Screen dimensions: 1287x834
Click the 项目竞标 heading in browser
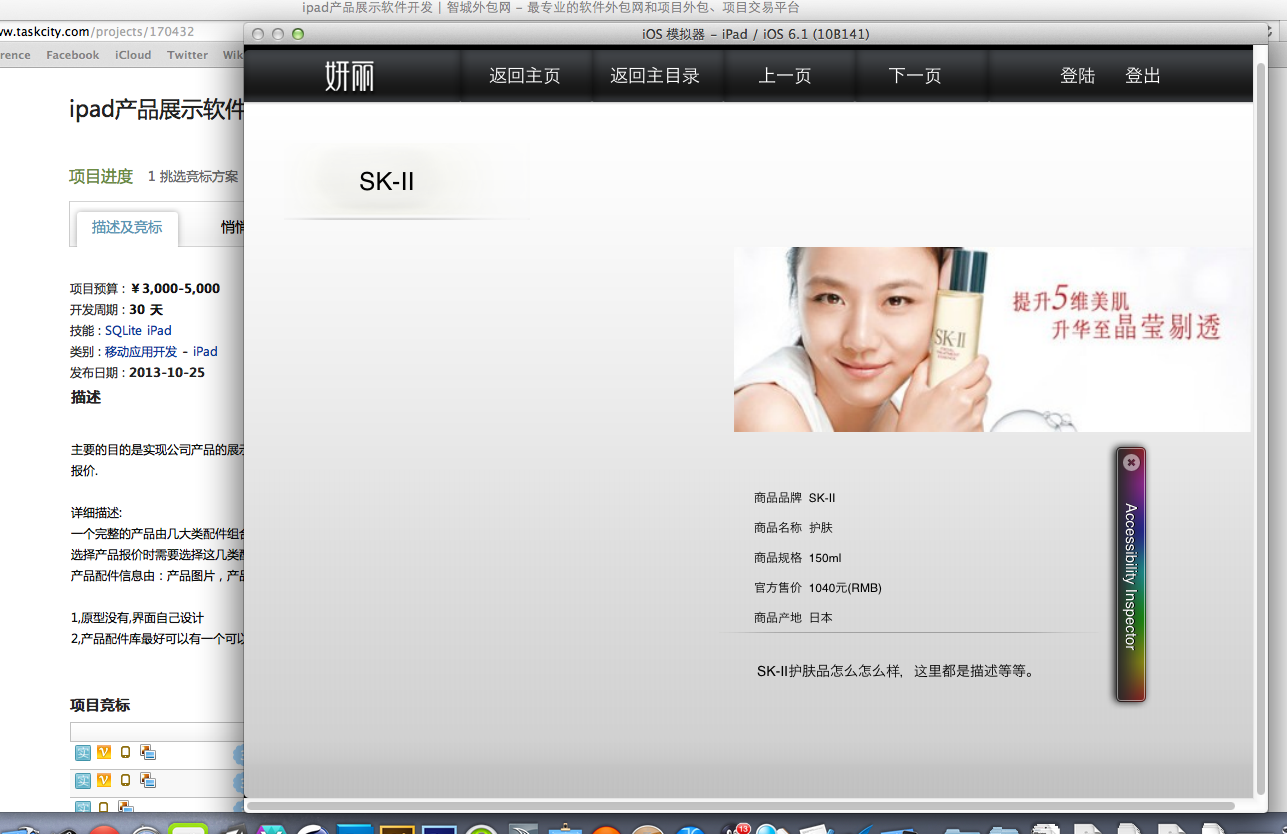point(100,705)
